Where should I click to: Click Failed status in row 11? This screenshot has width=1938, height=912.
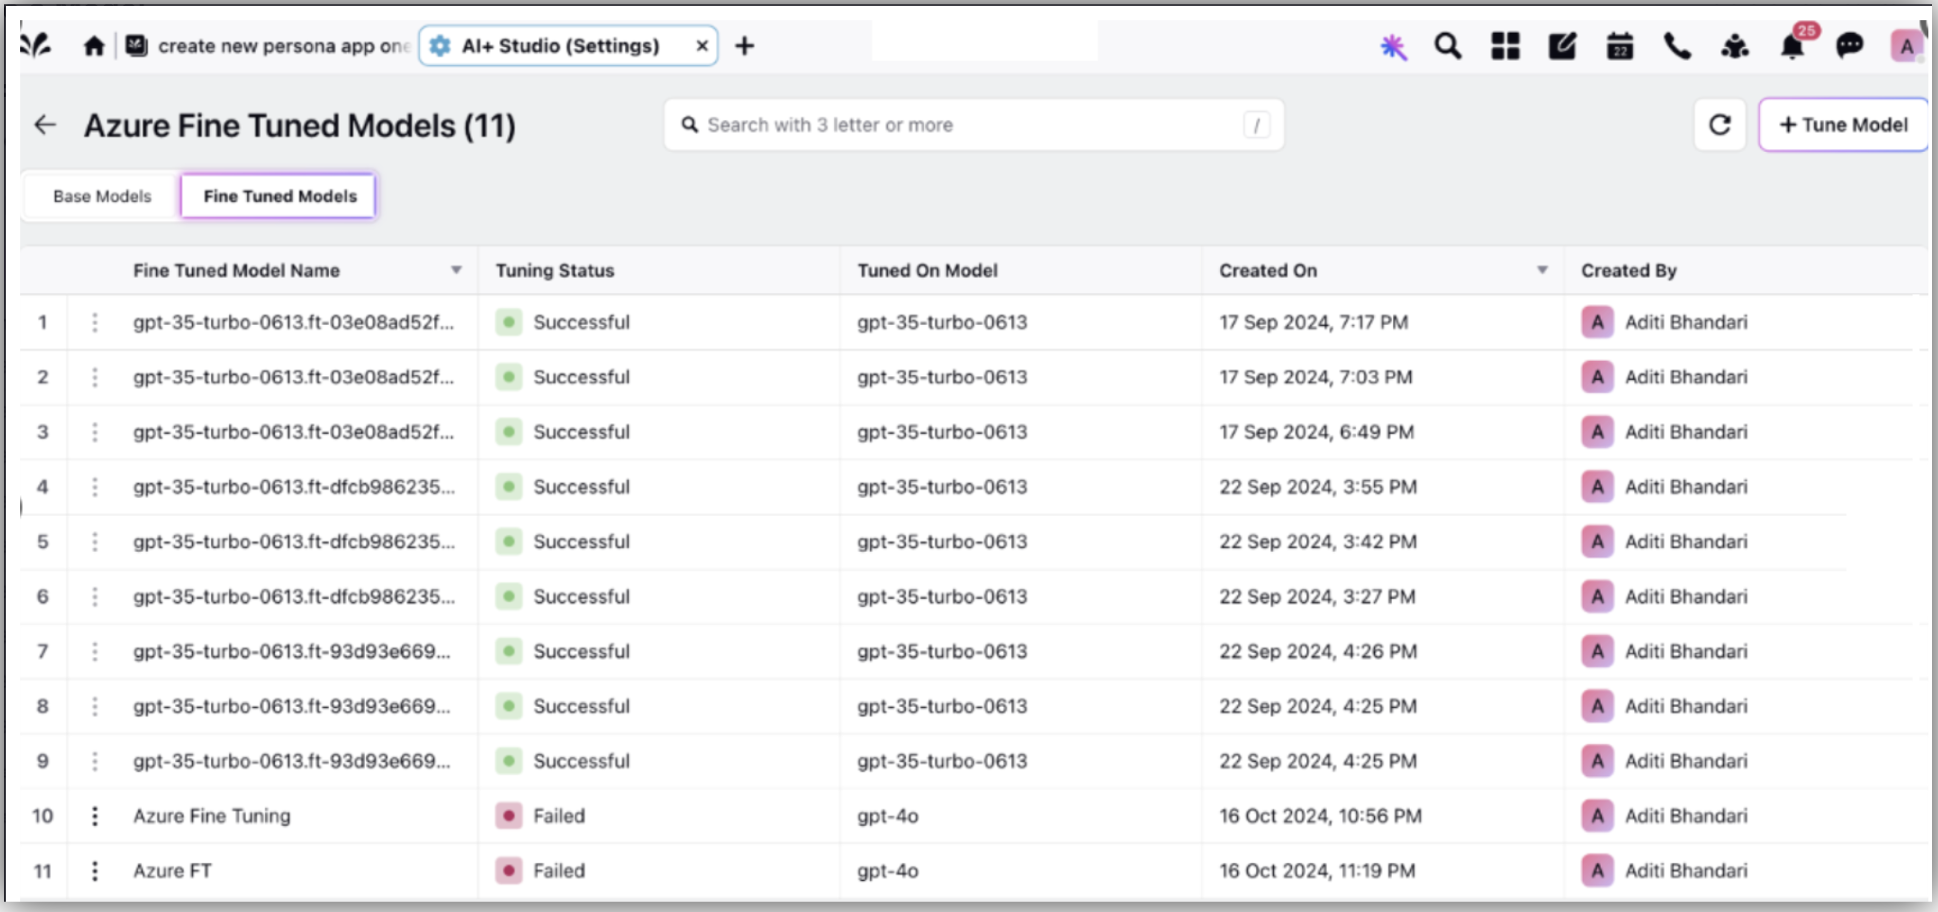541,871
